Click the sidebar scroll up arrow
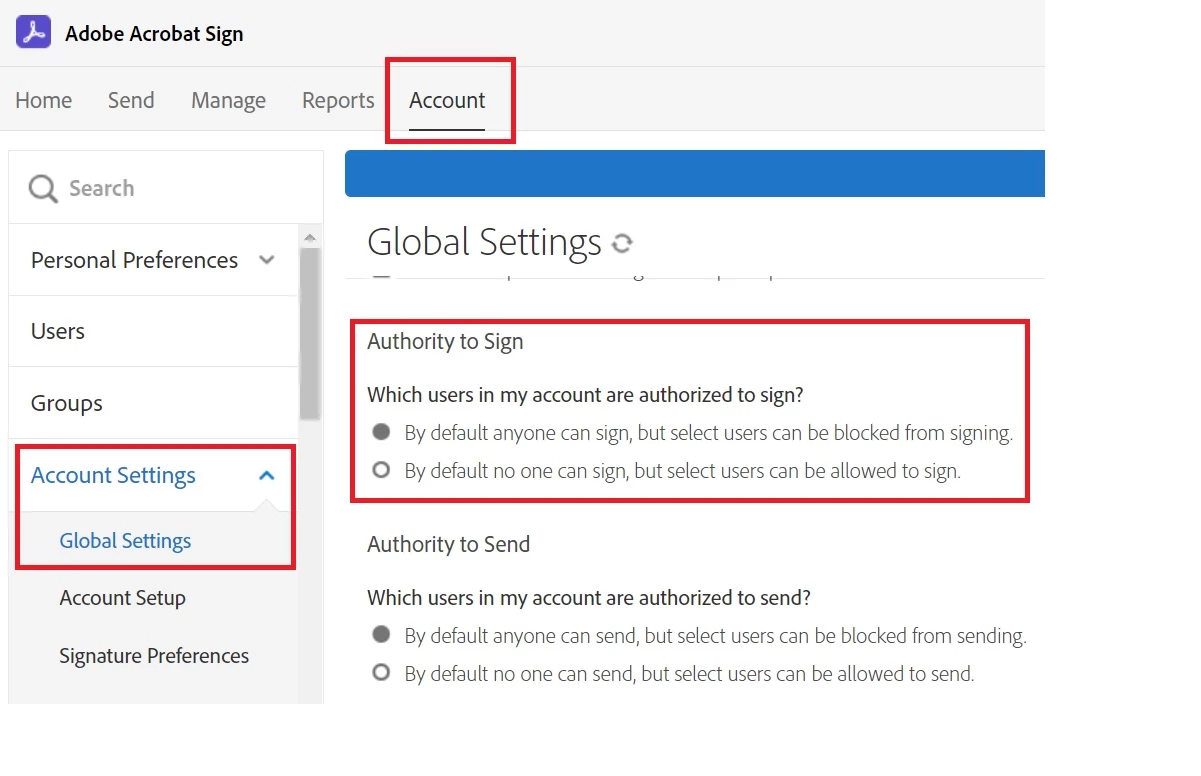The image size is (1201, 776). pyautogui.click(x=310, y=237)
